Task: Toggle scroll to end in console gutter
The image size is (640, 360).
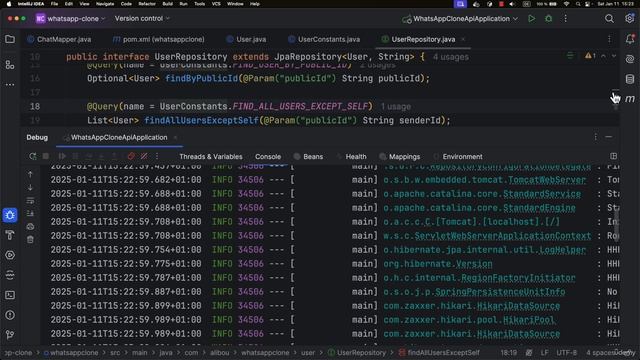Action: 30,213
